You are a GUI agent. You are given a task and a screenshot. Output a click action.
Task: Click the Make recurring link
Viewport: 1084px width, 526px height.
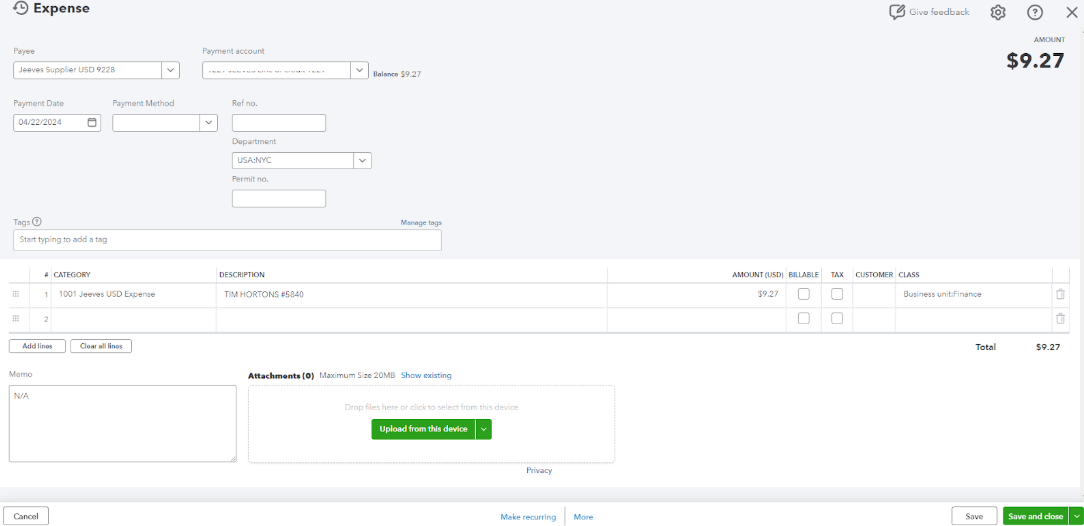528,517
